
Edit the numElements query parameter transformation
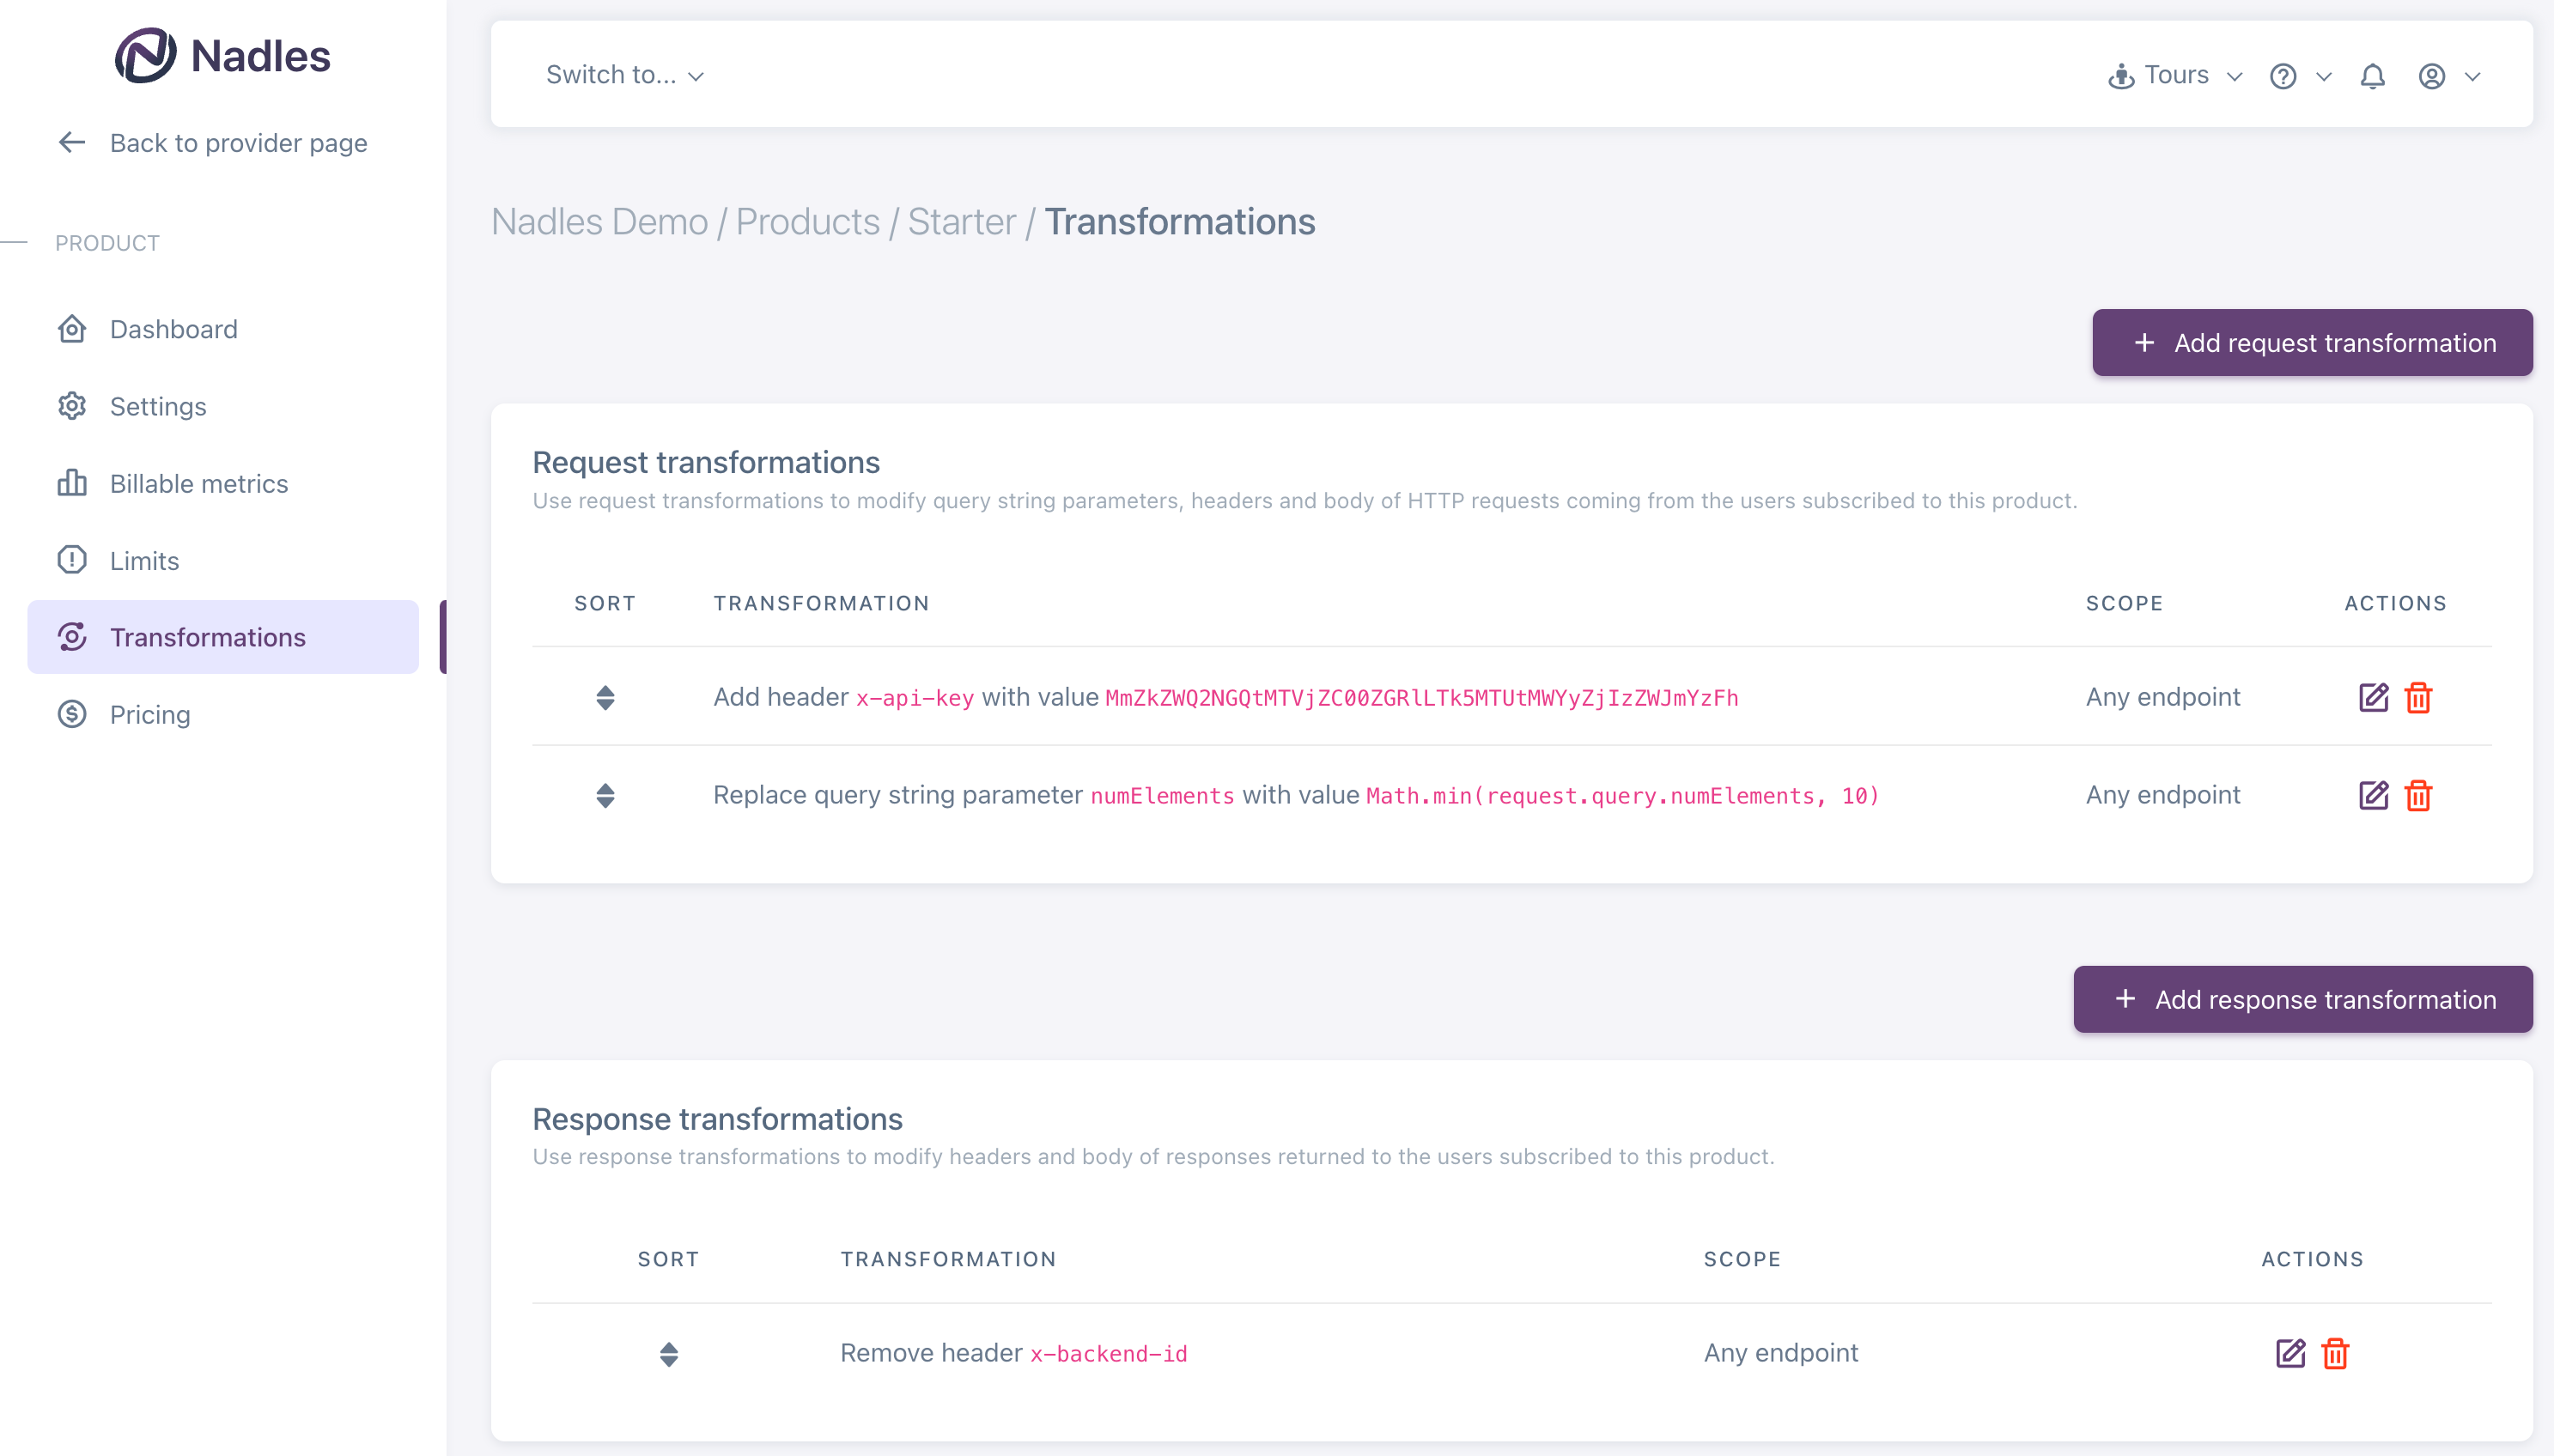point(2372,795)
